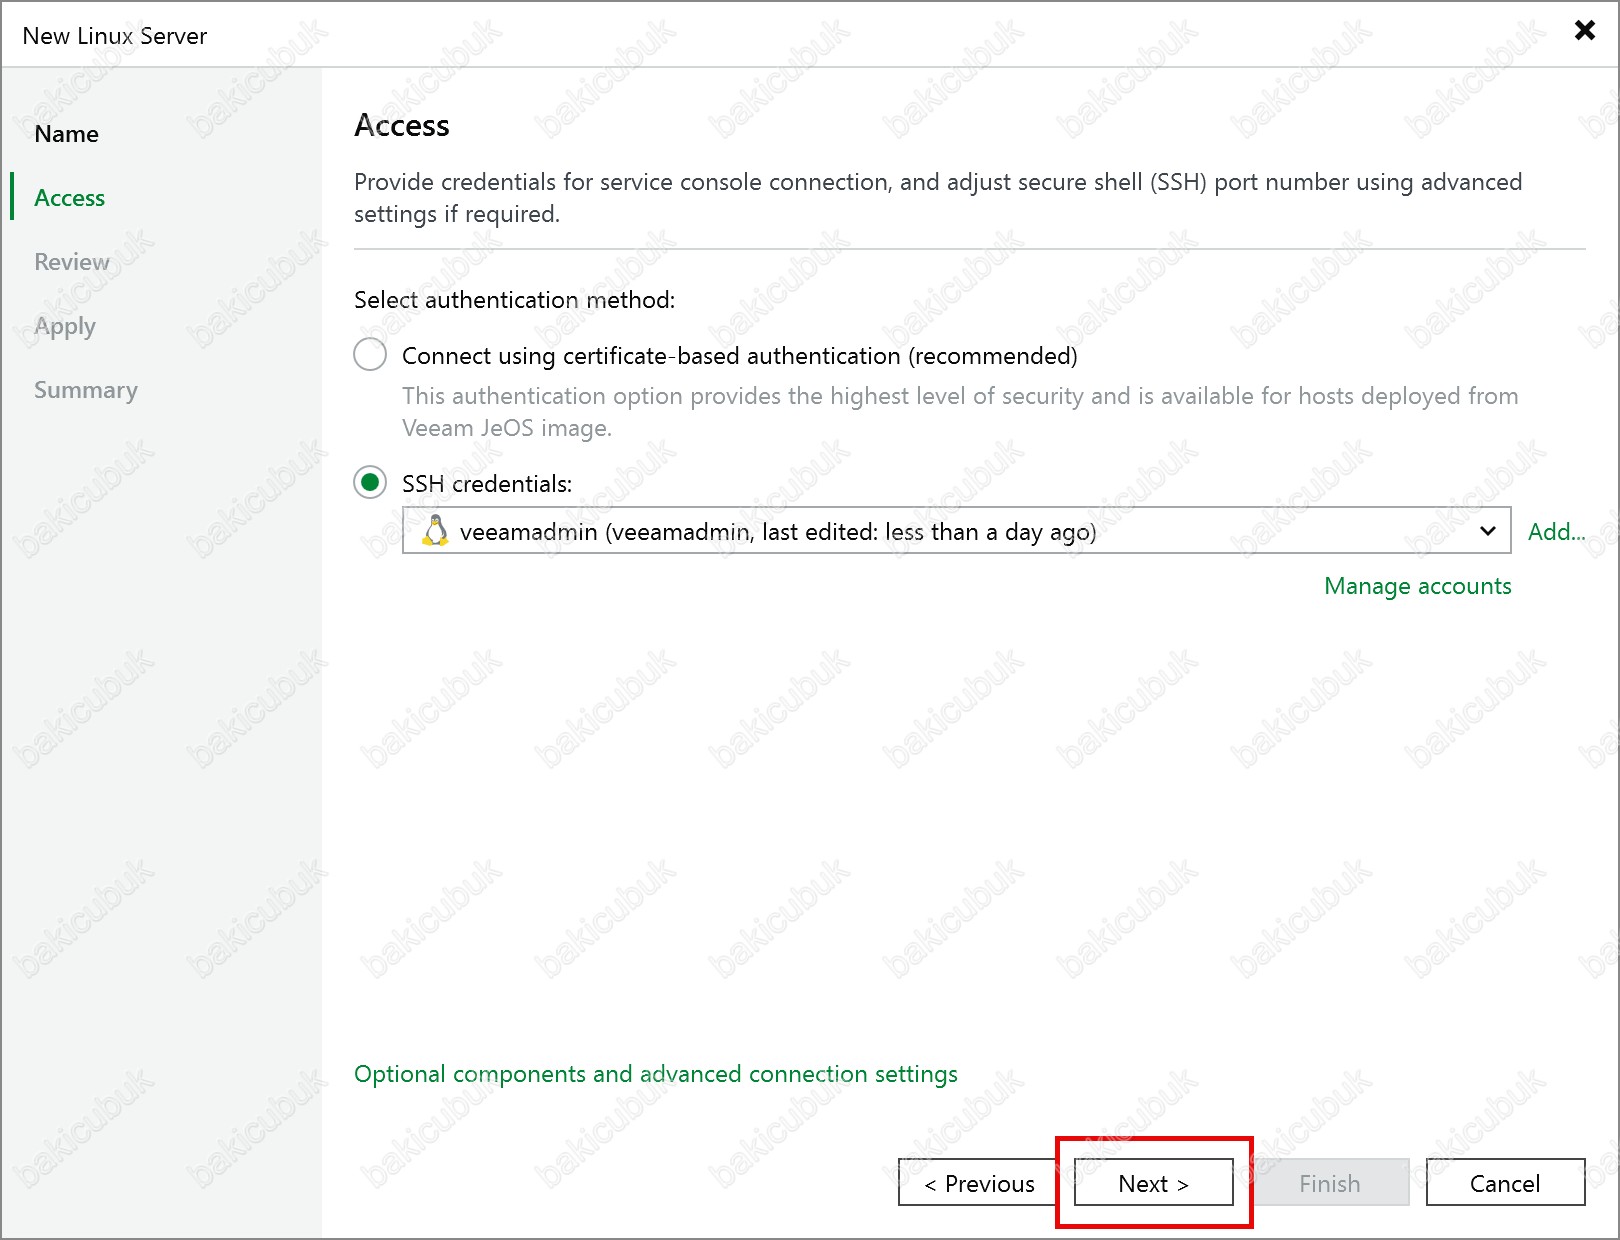Click the Access page heading
This screenshot has height=1240, width=1620.
pyautogui.click(x=402, y=125)
